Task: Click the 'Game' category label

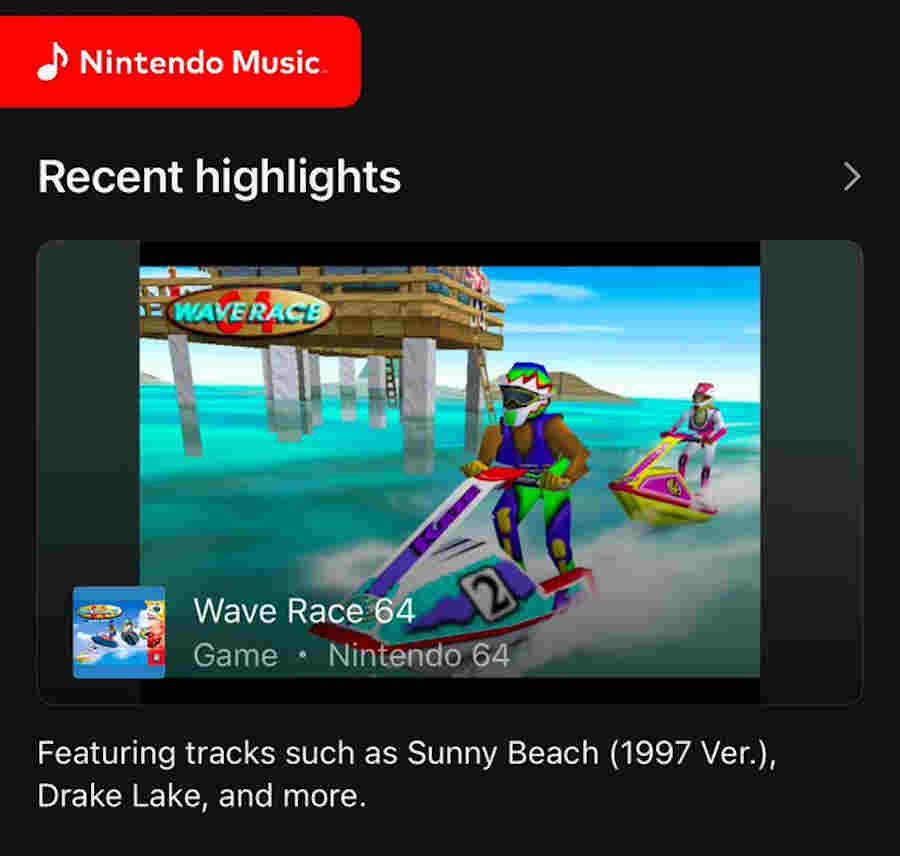Action: coord(236,655)
